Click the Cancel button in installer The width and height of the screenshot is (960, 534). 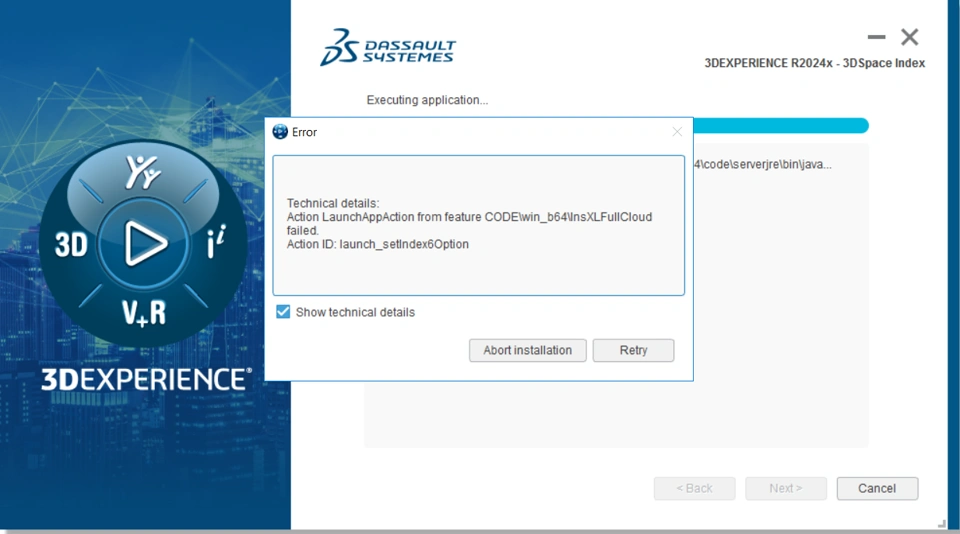[877, 488]
